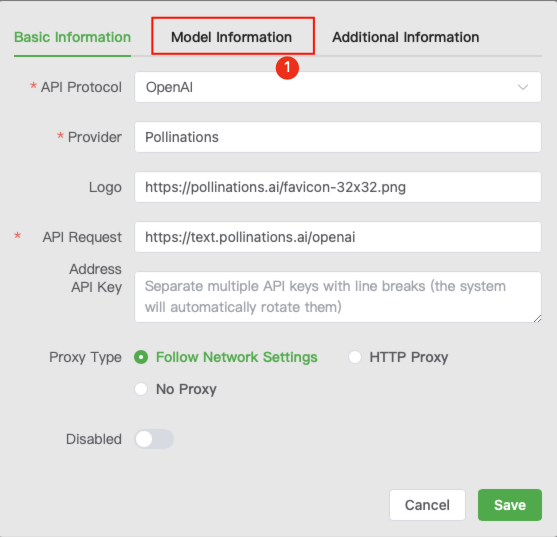This screenshot has height=537, width=557.
Task: Focus the Provider field containing Pollinations
Action: (x=338, y=137)
